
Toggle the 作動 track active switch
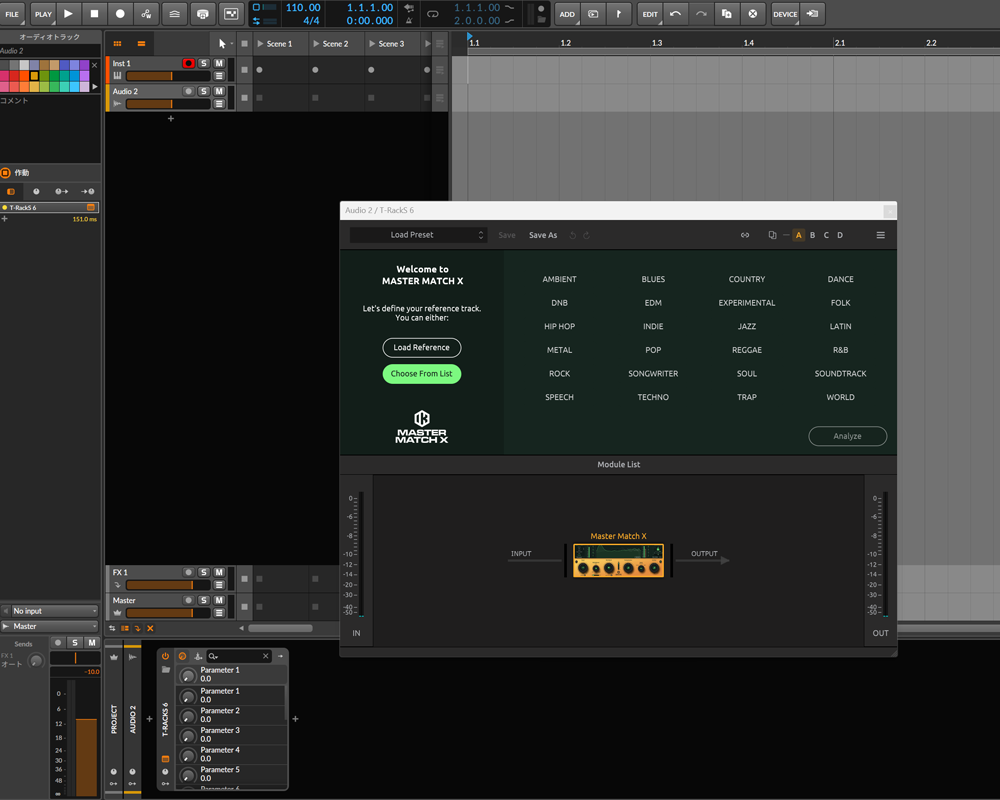[x=6, y=172]
